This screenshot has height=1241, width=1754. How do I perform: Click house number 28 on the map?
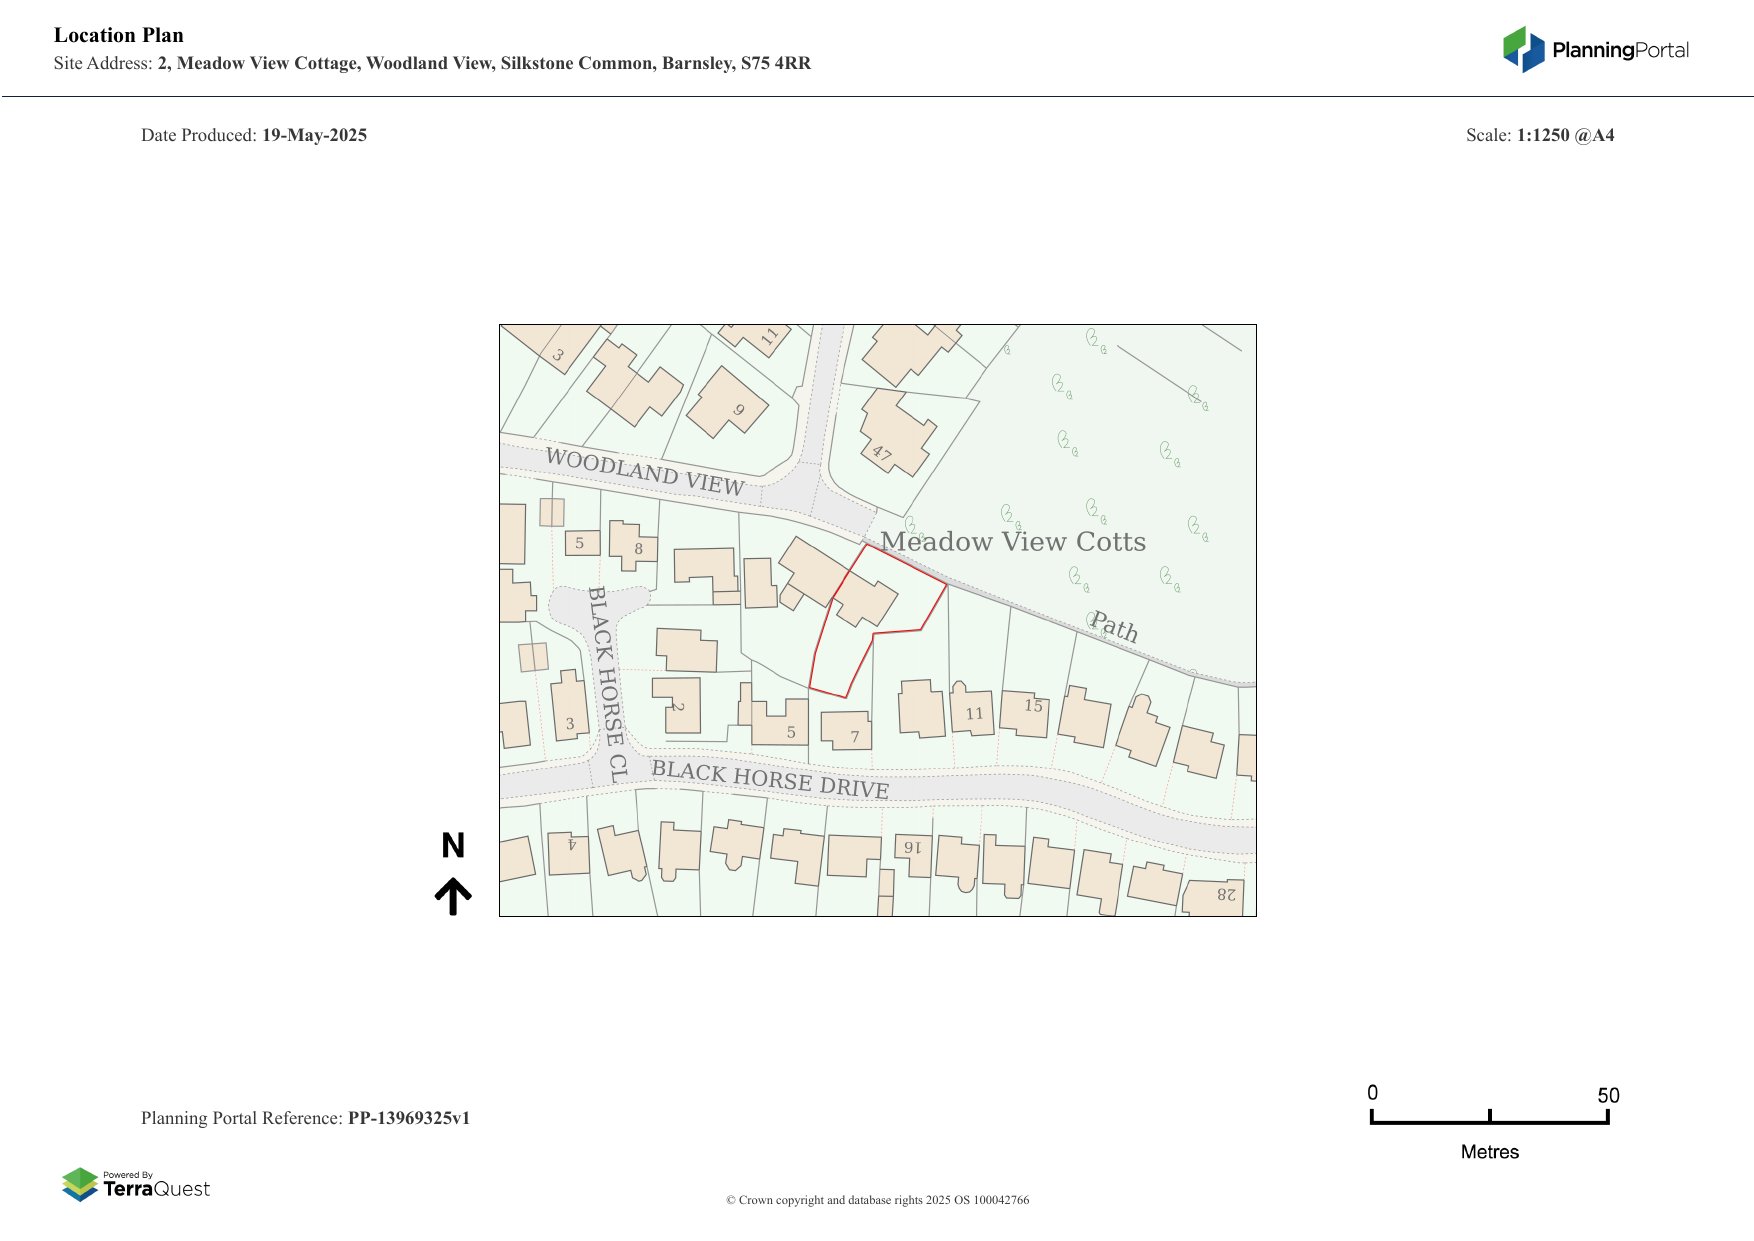pyautogui.click(x=1216, y=896)
